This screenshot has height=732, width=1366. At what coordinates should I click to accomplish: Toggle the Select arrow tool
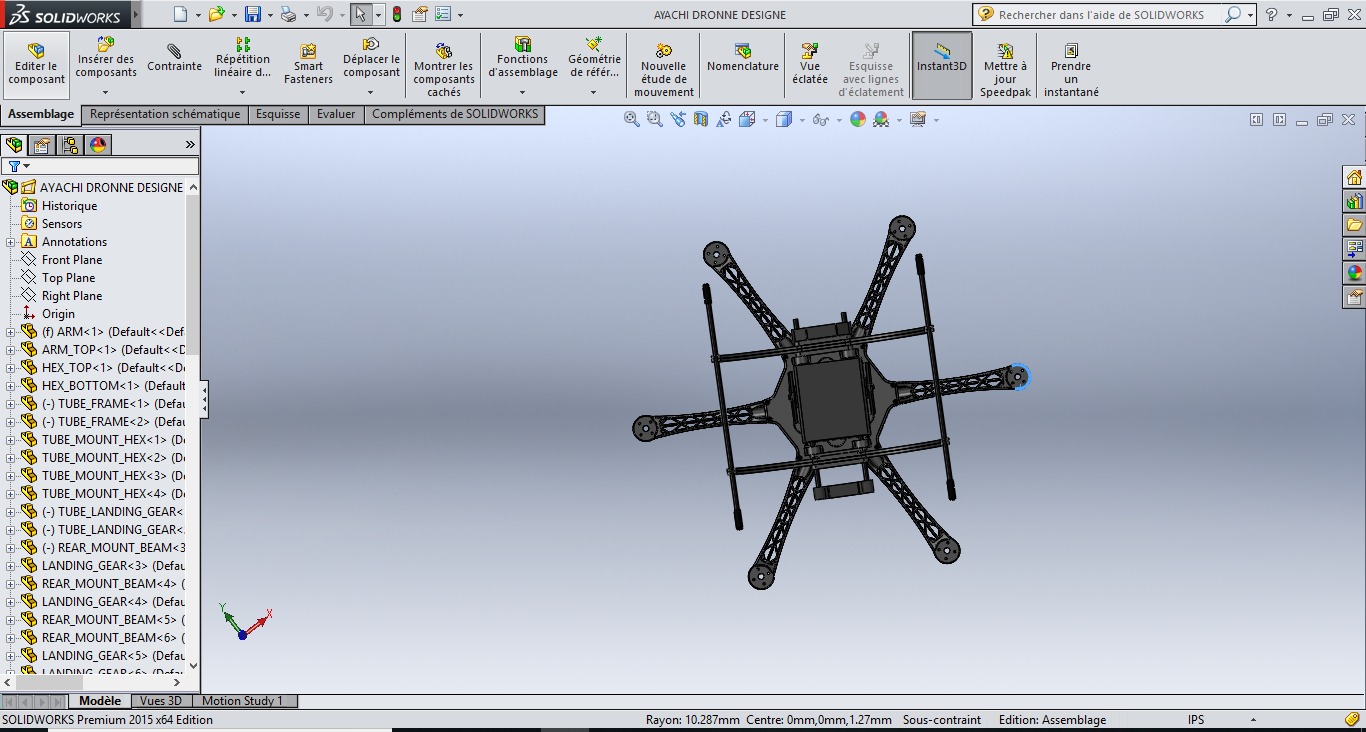point(360,14)
